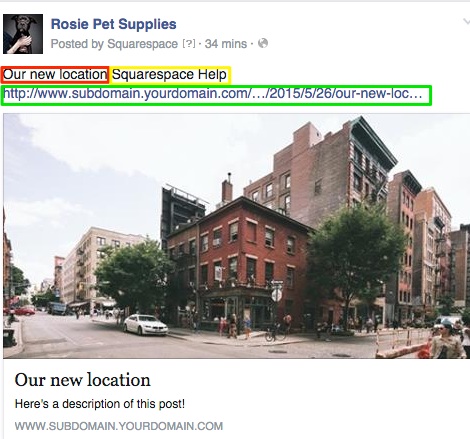Click the yellow-outlined Squarespace Help text
The image size is (470, 439).
(170, 74)
